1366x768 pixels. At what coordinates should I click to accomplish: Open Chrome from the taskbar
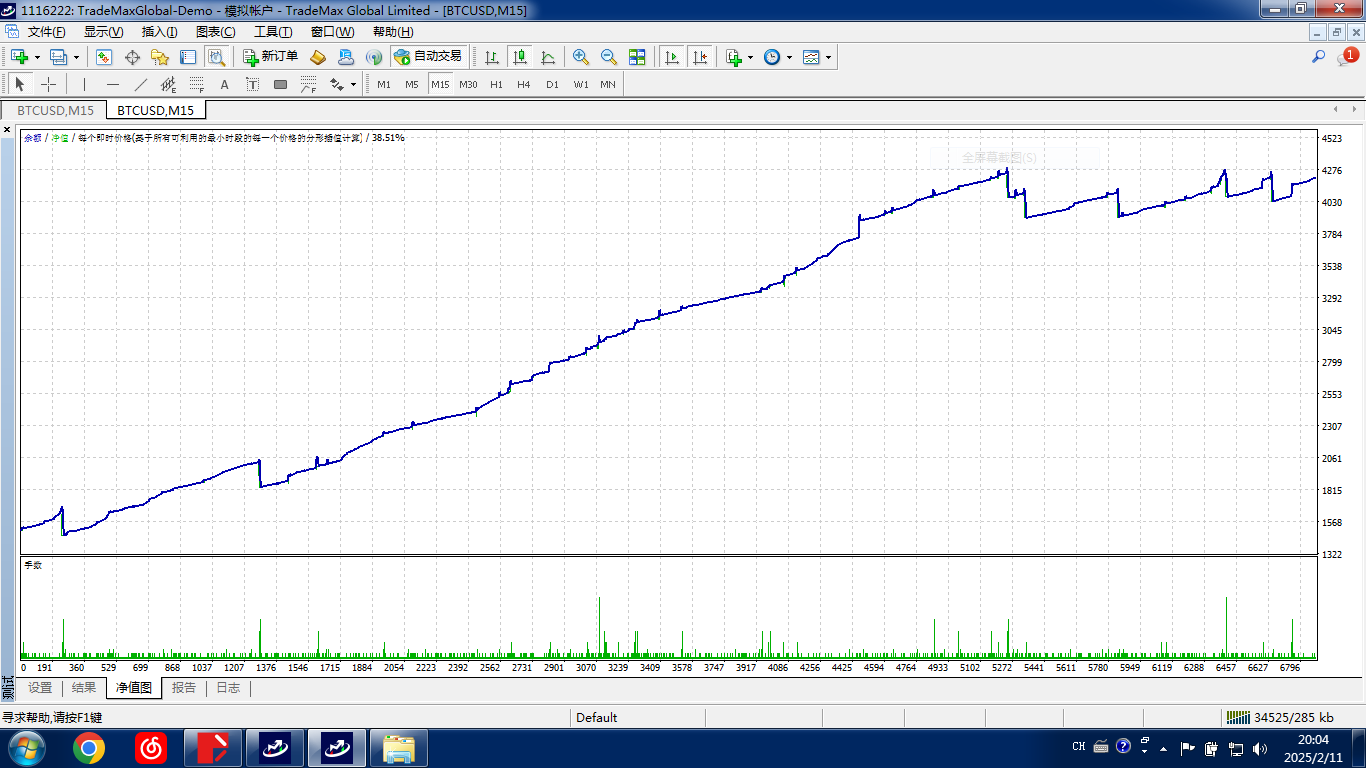(89, 747)
